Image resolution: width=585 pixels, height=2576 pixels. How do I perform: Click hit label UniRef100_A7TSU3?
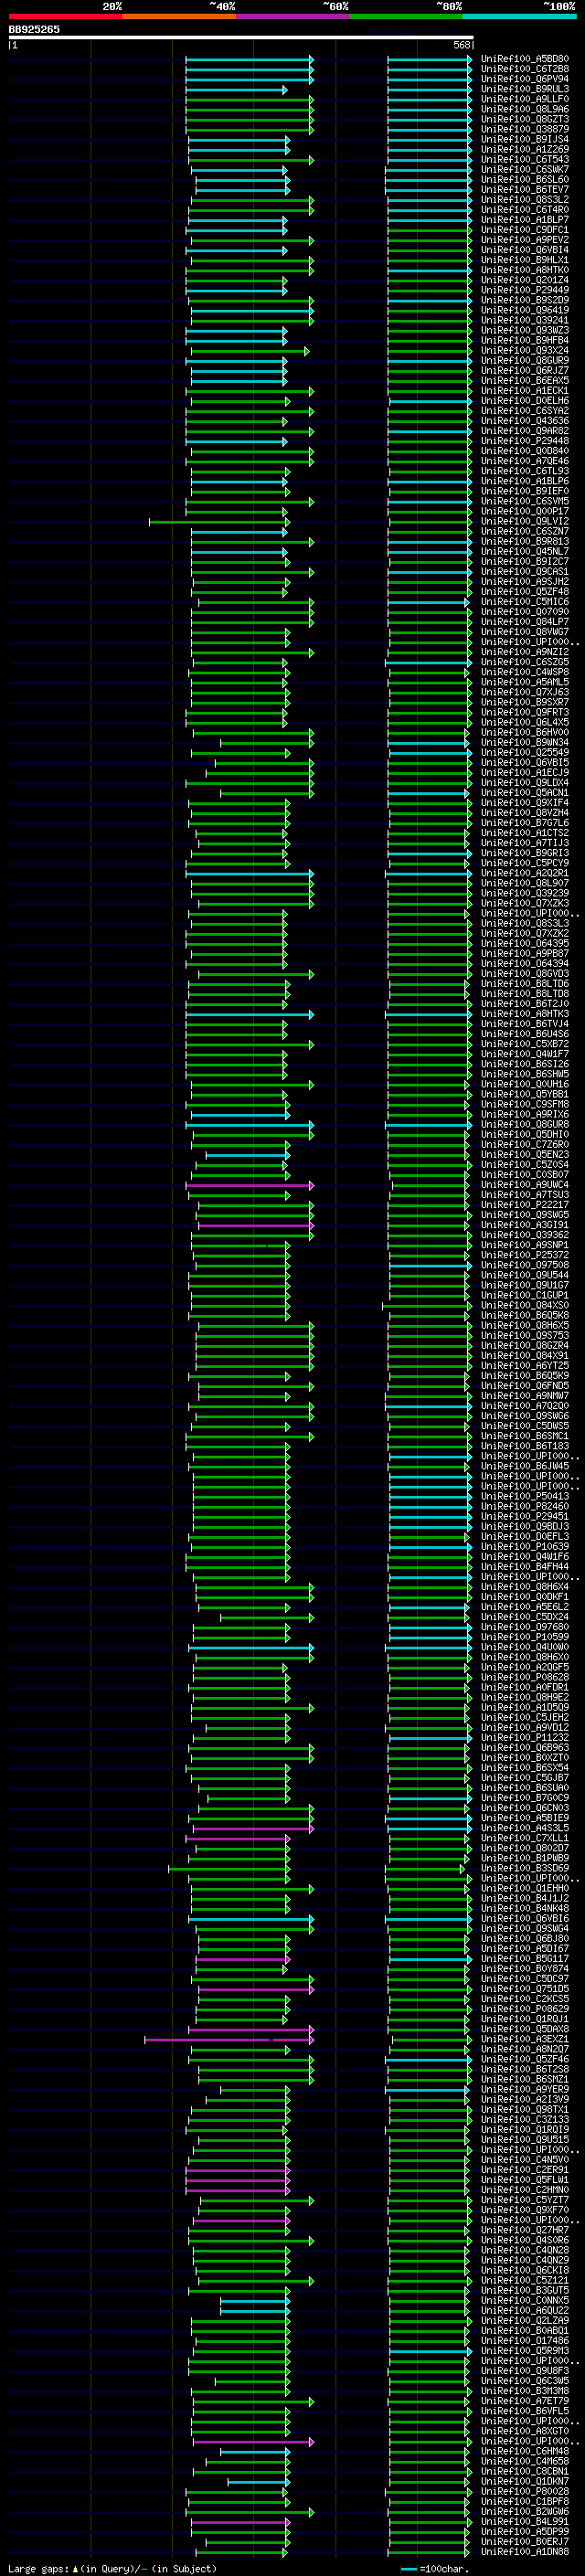[525, 1194]
